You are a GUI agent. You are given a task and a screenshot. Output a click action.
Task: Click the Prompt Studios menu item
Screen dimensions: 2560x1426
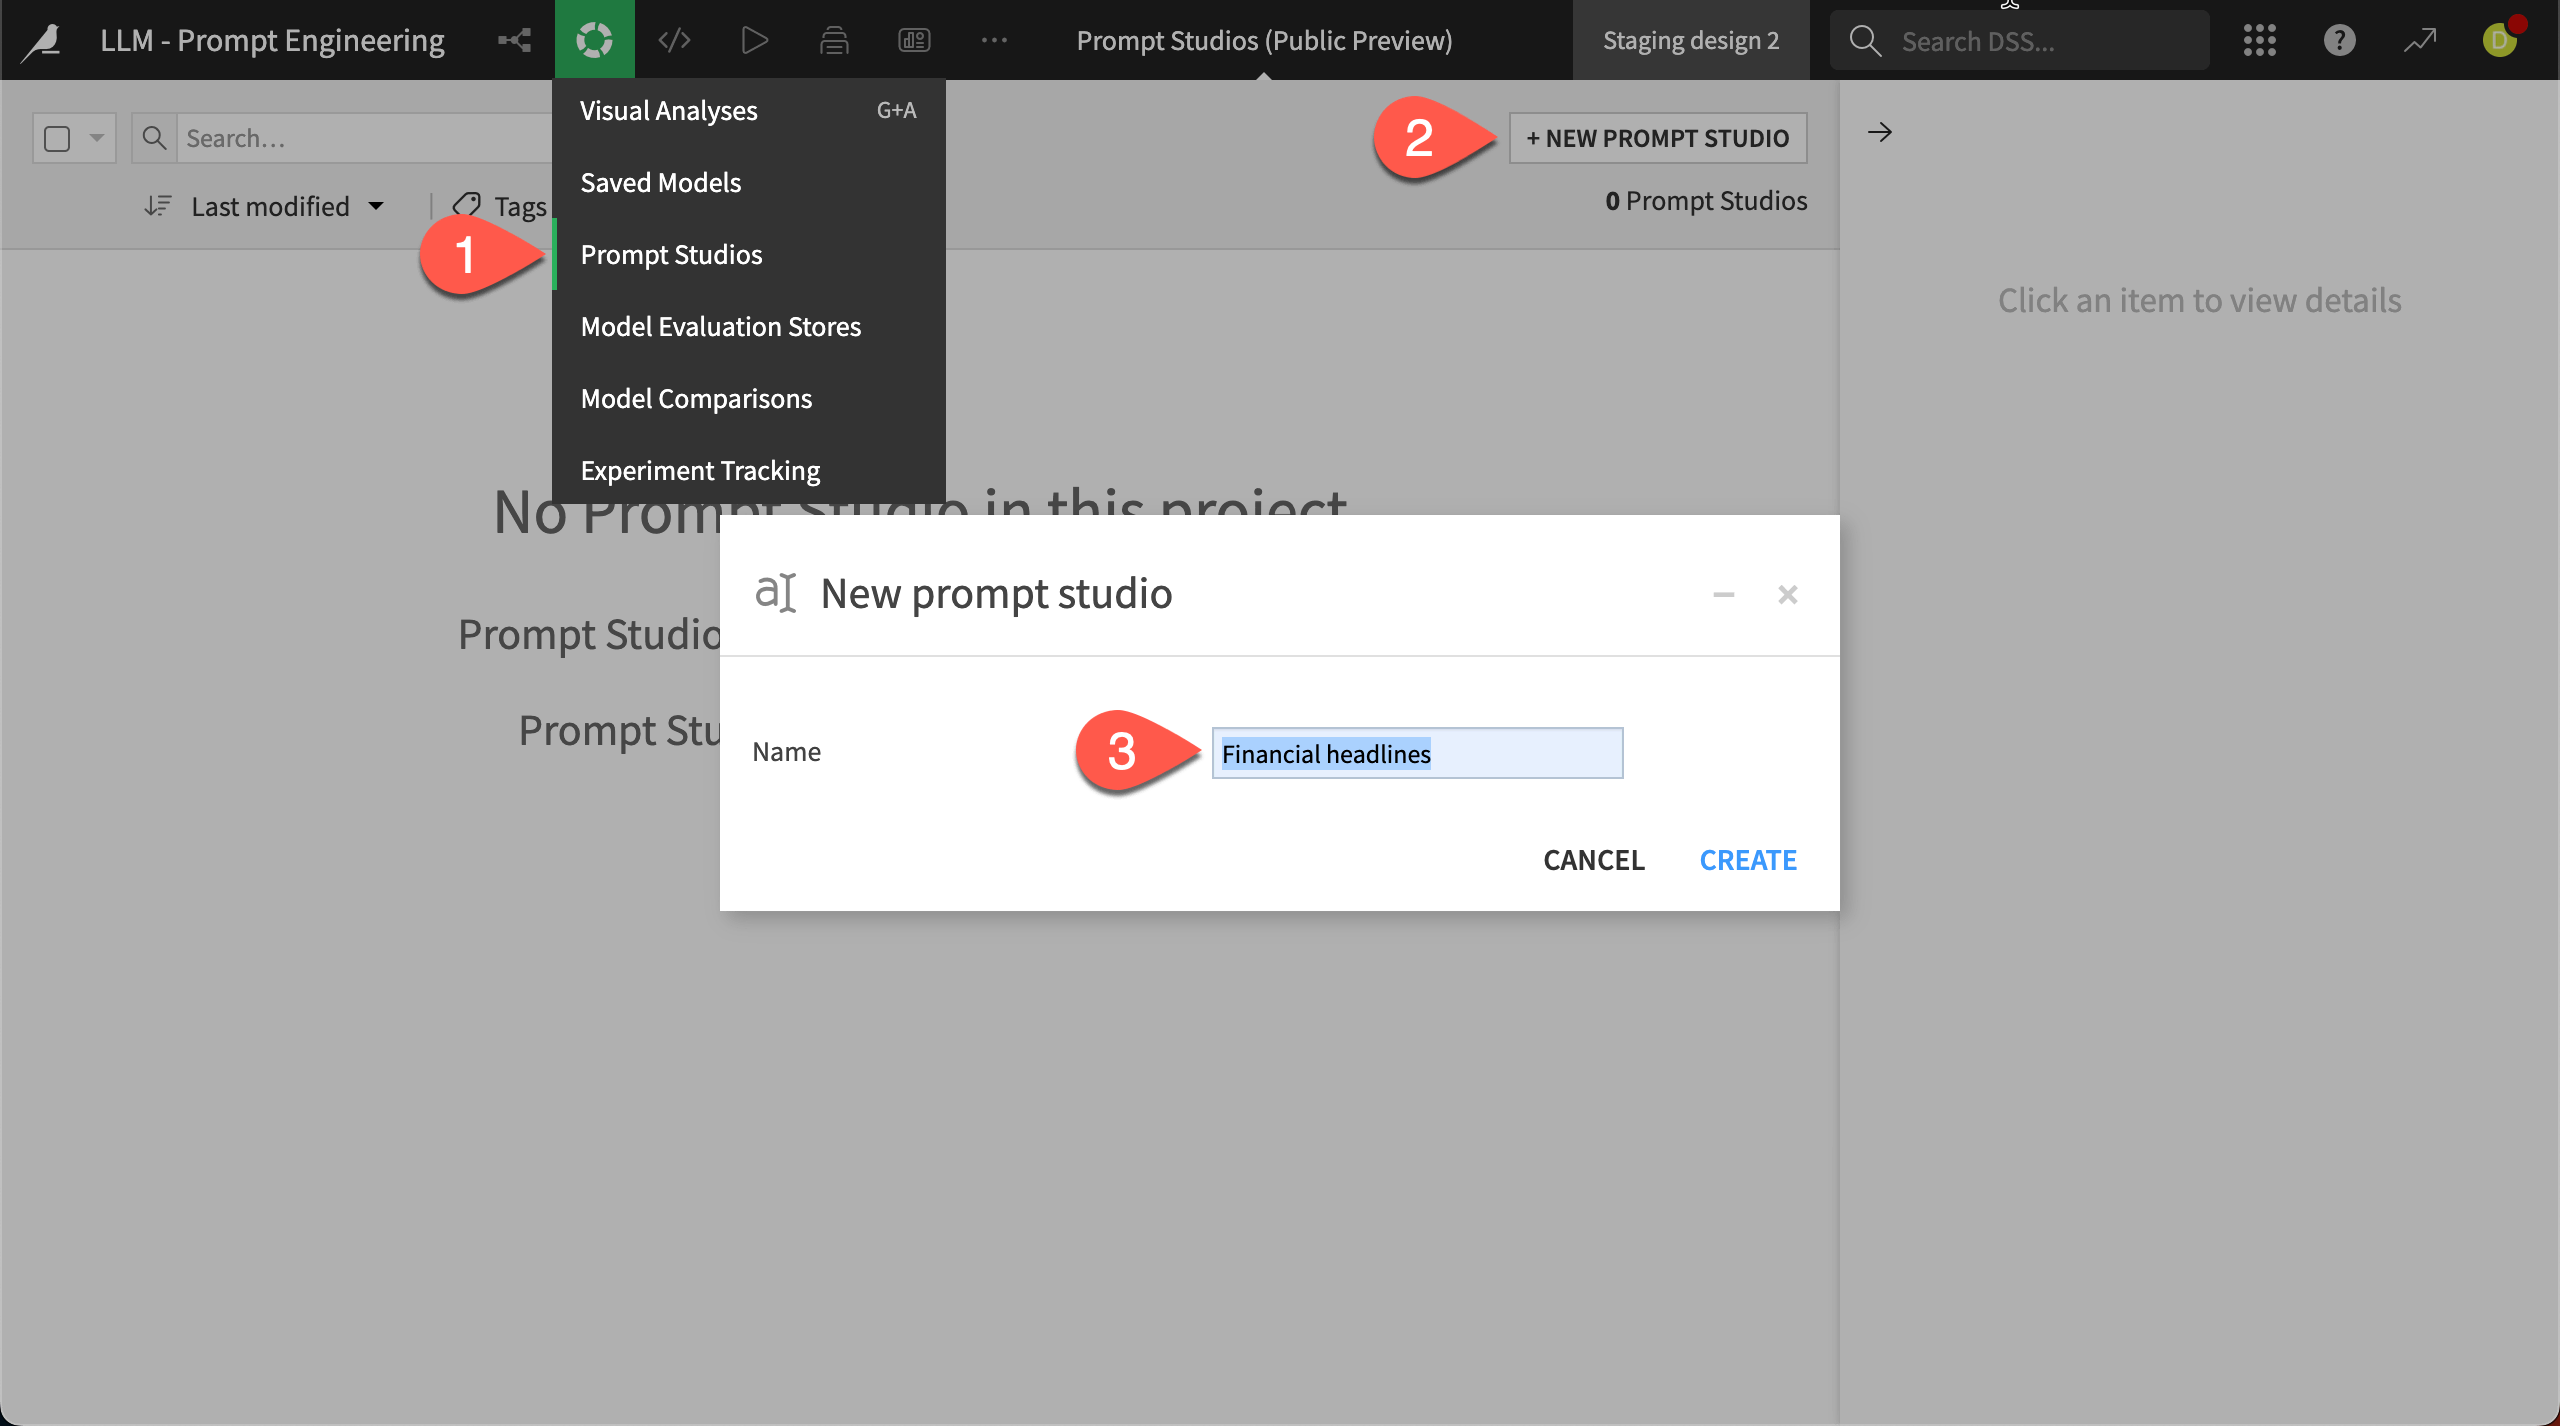(672, 253)
